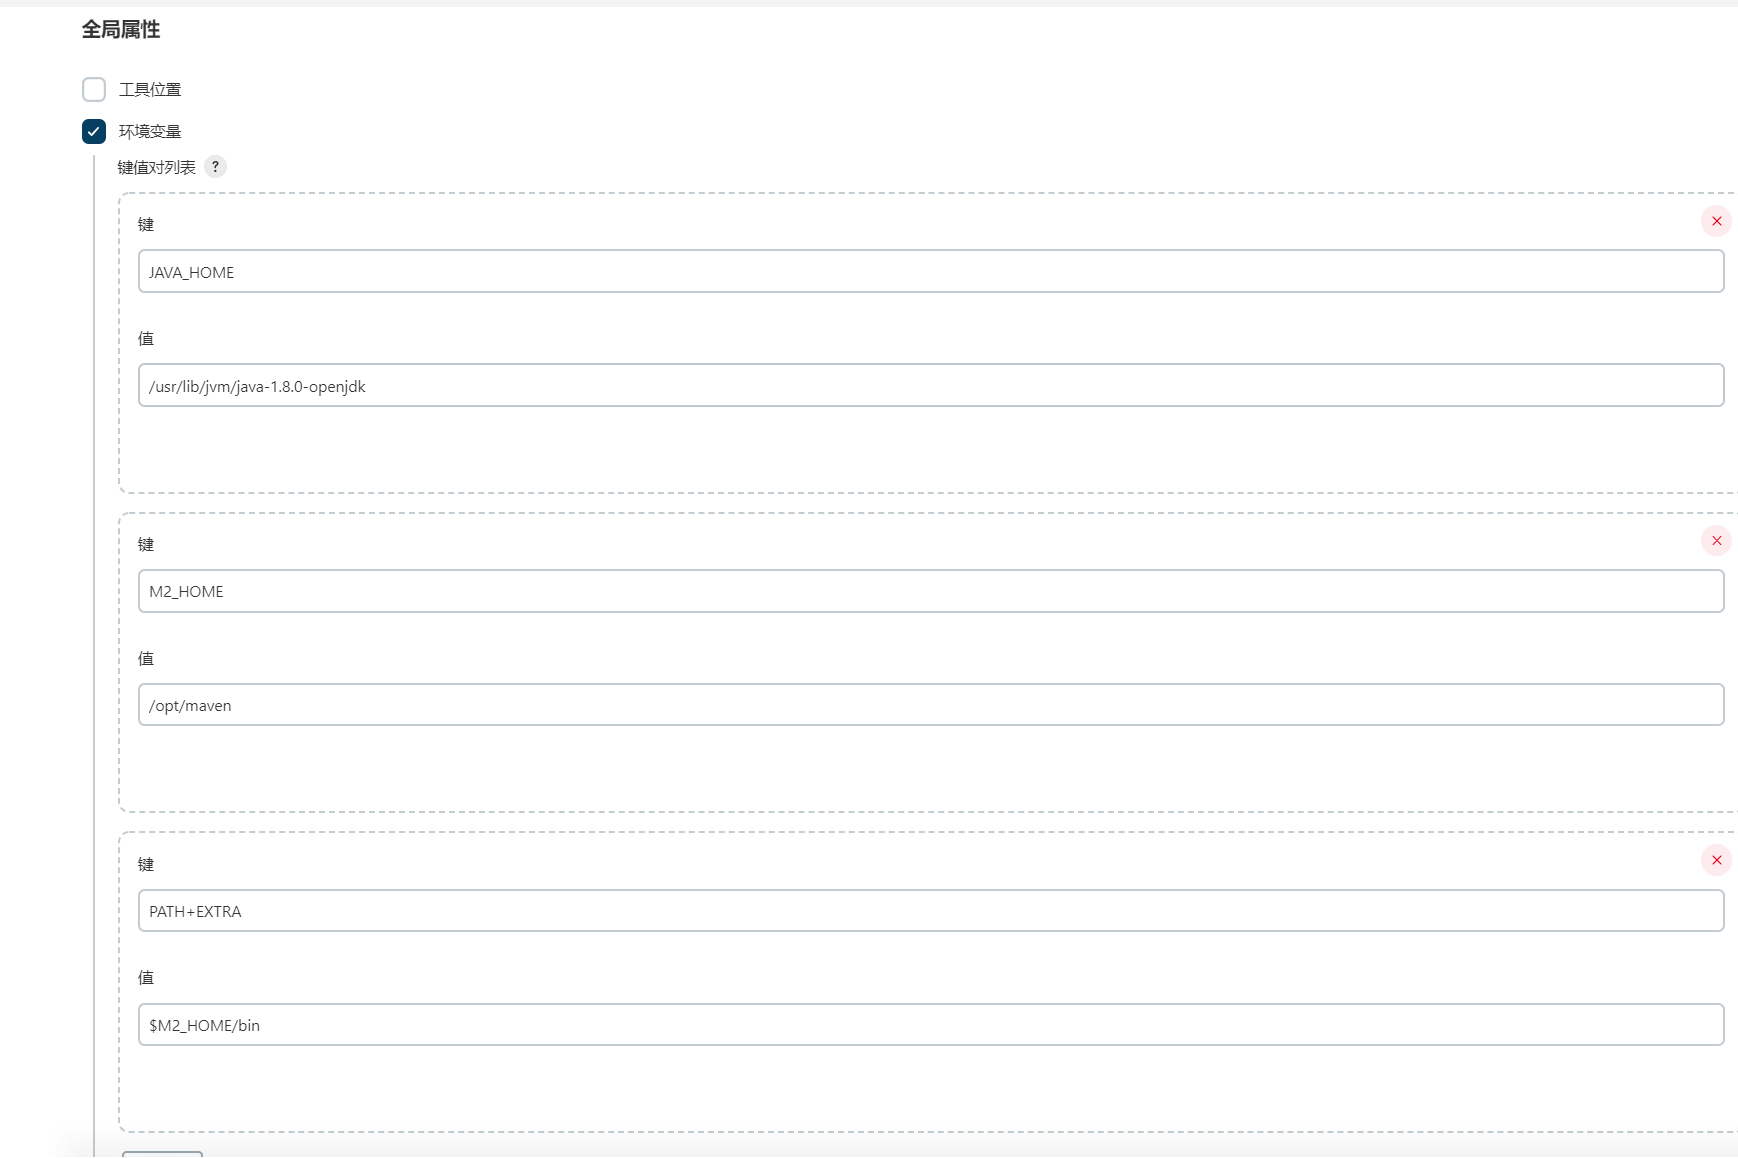This screenshot has width=1738, height=1158.
Task: Click the M2_HOME key field
Action: click(930, 591)
